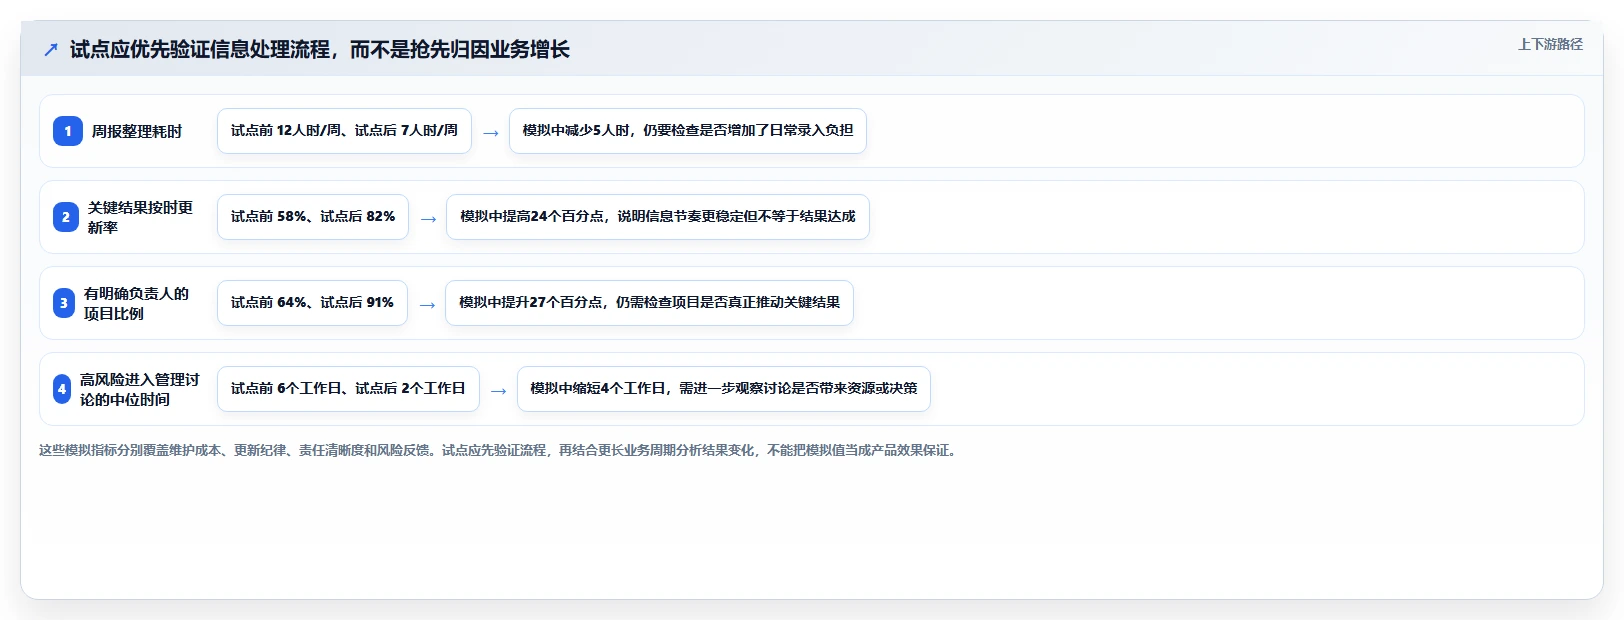Click the box 试点前 58%、试点后 82%
Image resolution: width=1624 pixels, height=620 pixels.
click(313, 217)
